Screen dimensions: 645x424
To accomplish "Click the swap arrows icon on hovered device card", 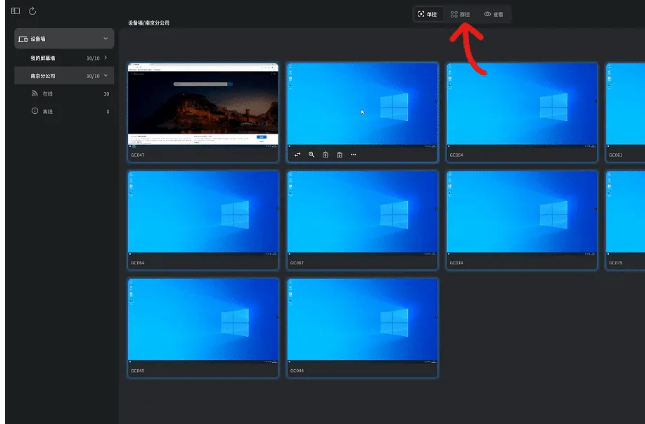I will click(297, 155).
